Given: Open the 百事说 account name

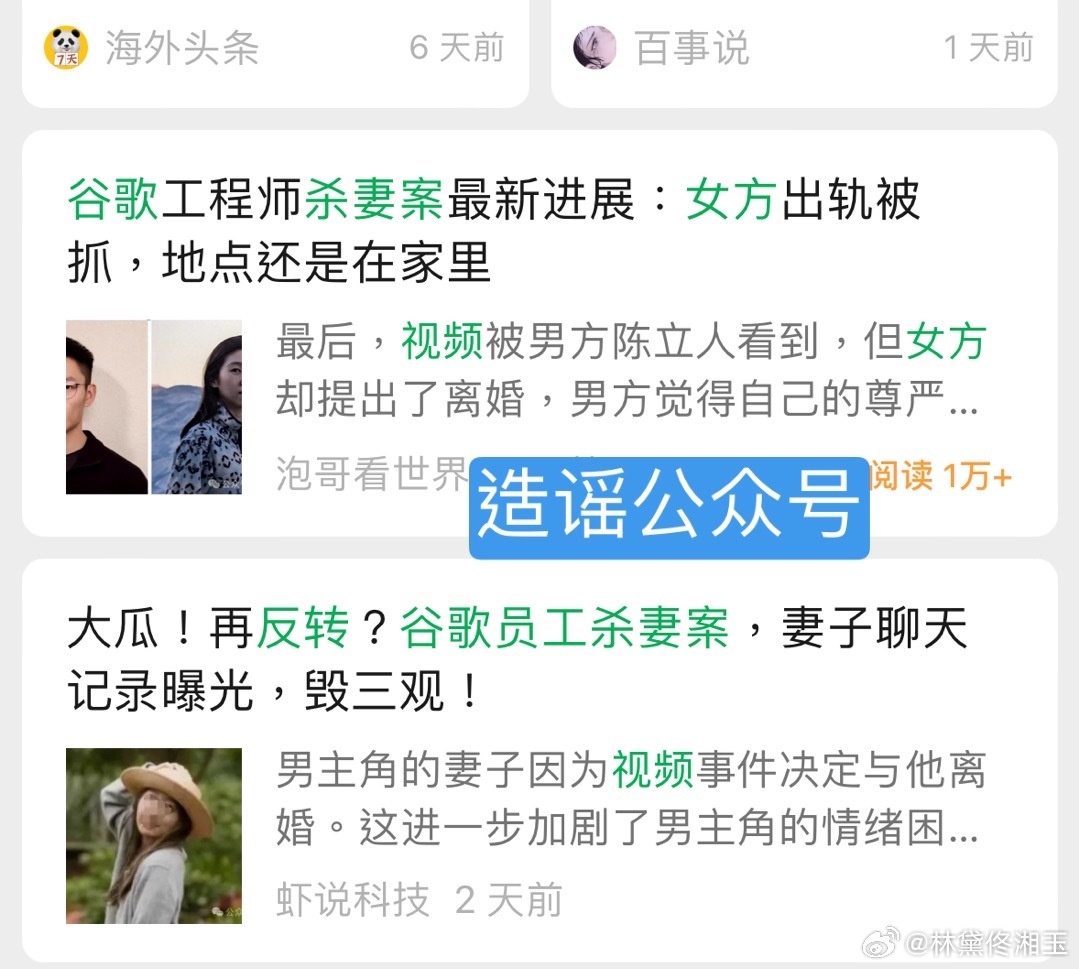Looking at the screenshot, I should tap(692, 48).
